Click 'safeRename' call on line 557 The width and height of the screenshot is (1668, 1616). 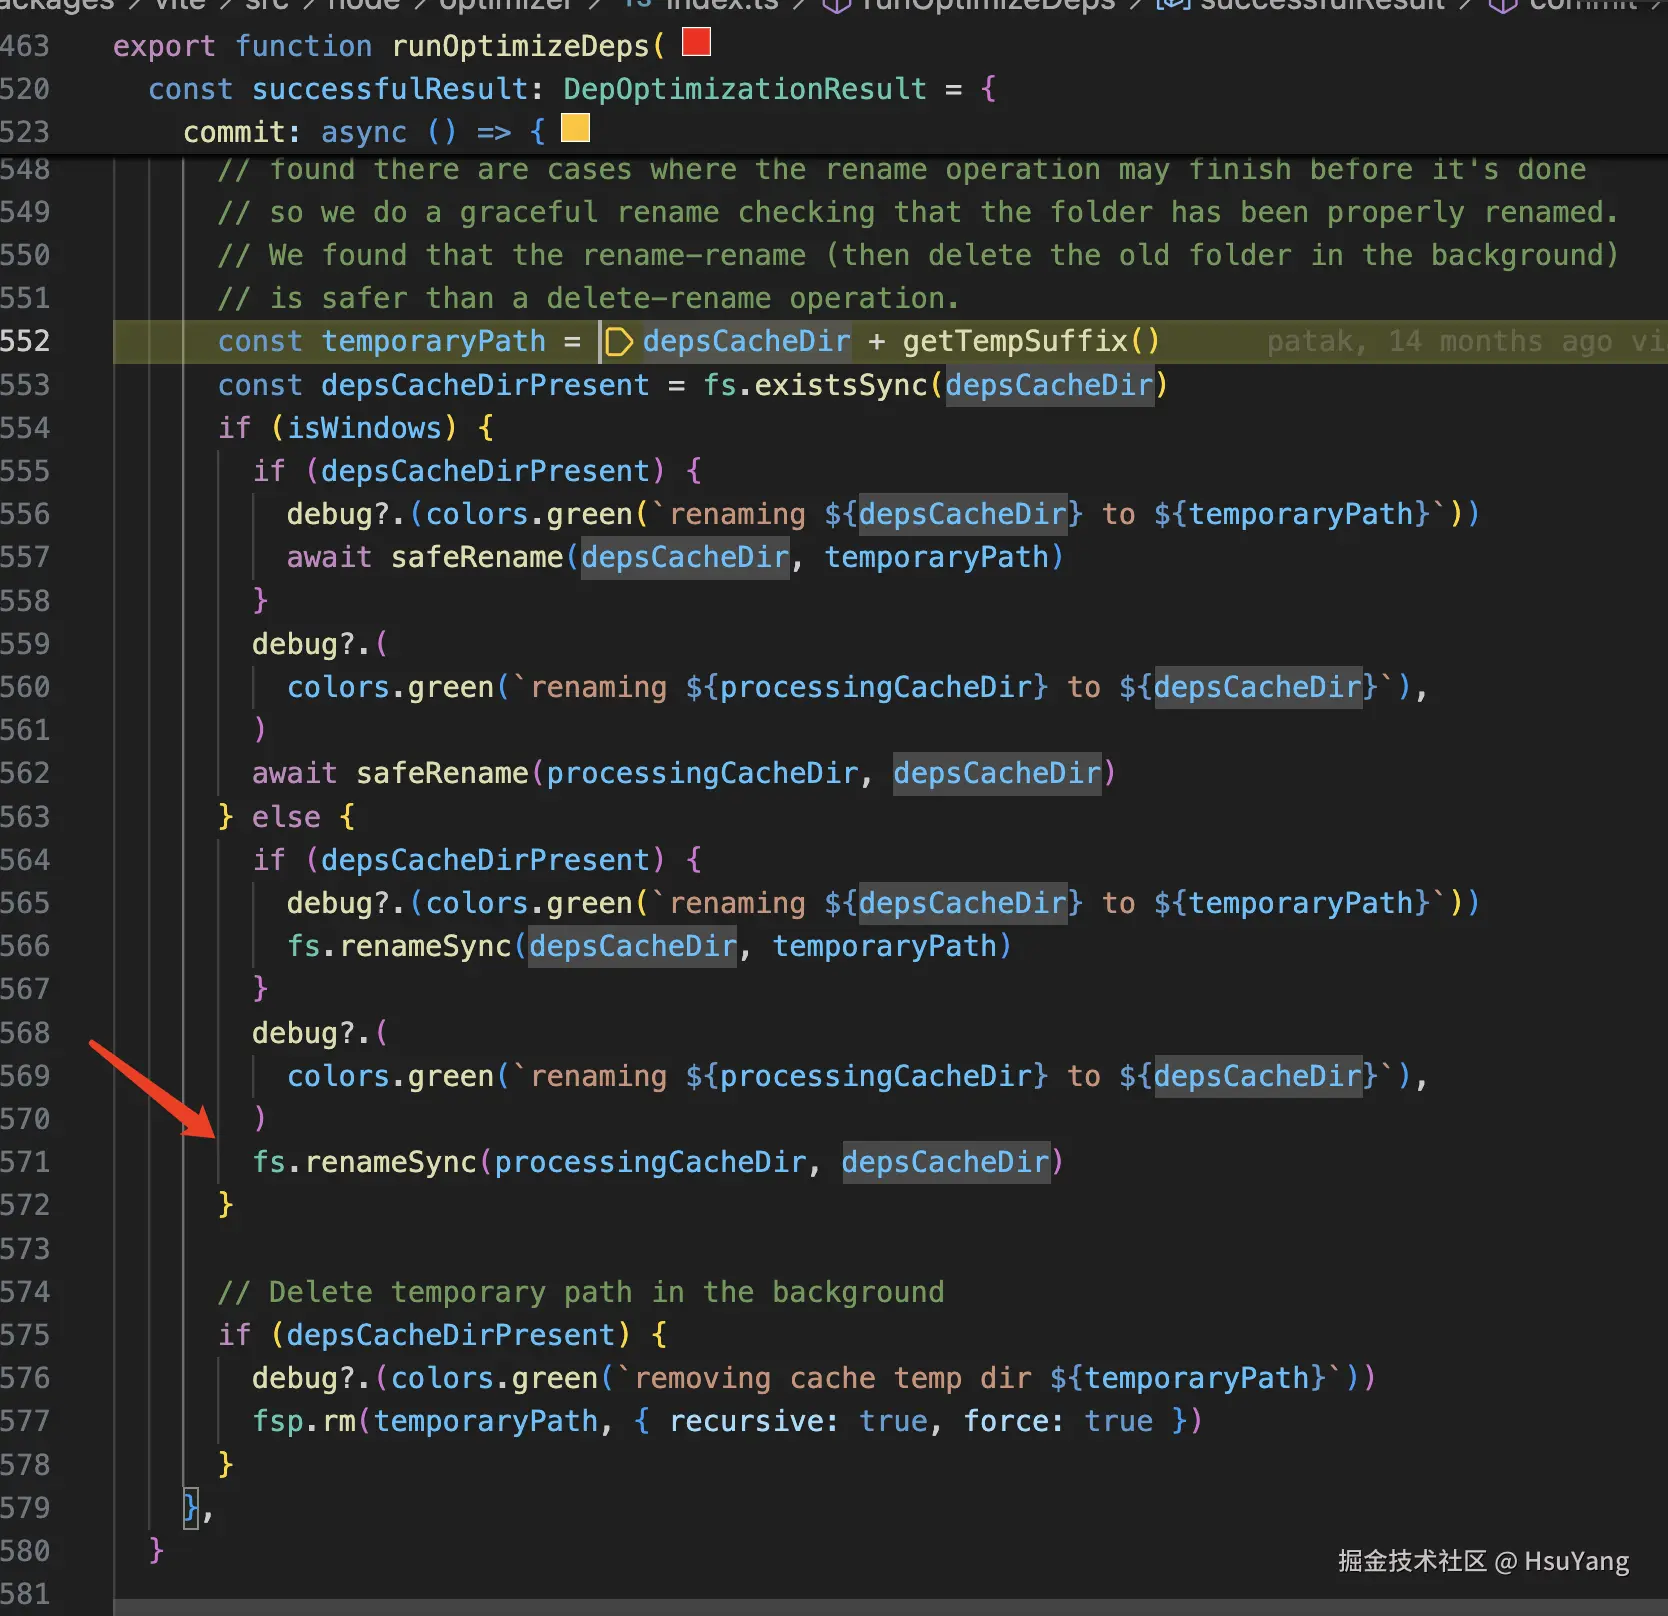[477, 557]
